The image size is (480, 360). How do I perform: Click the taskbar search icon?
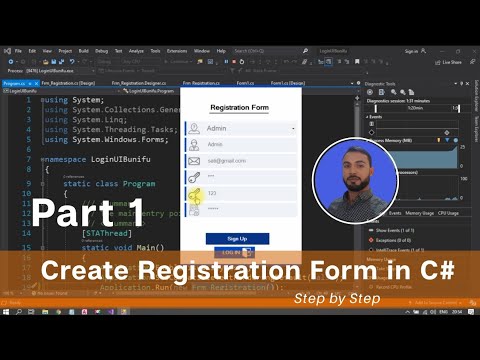[19, 312]
